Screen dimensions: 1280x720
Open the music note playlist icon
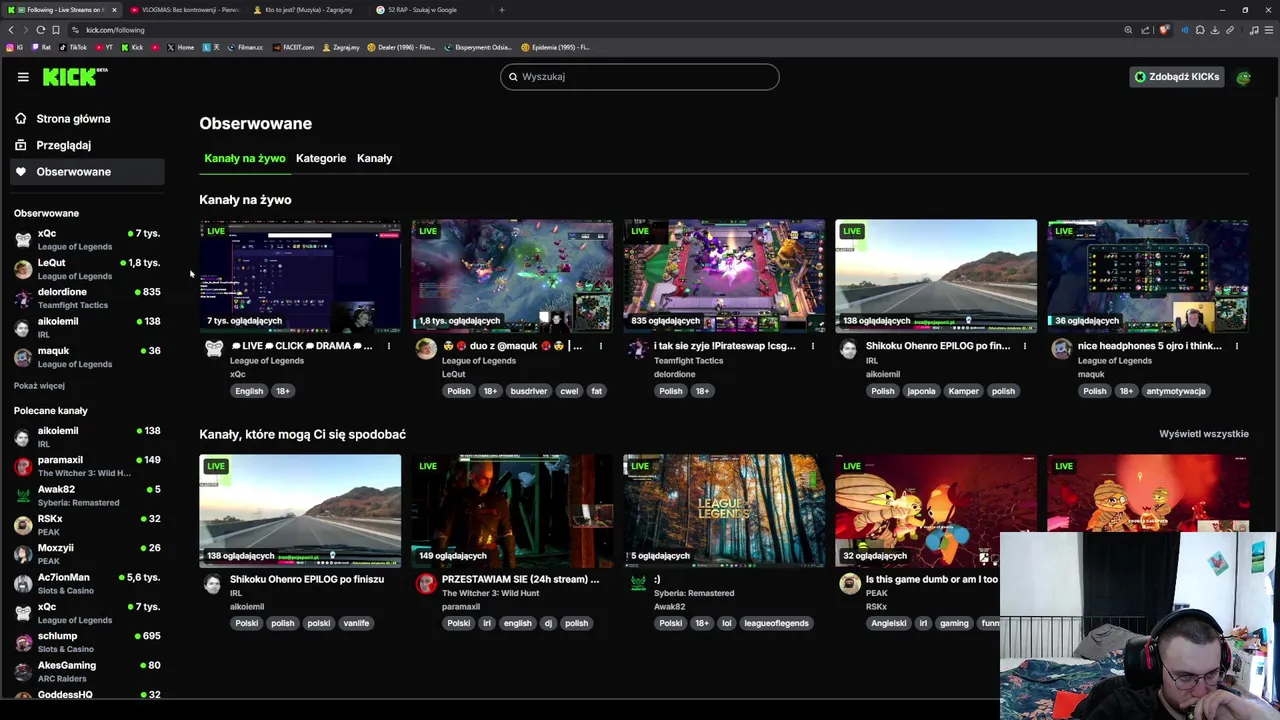pyautogui.click(x=1254, y=30)
